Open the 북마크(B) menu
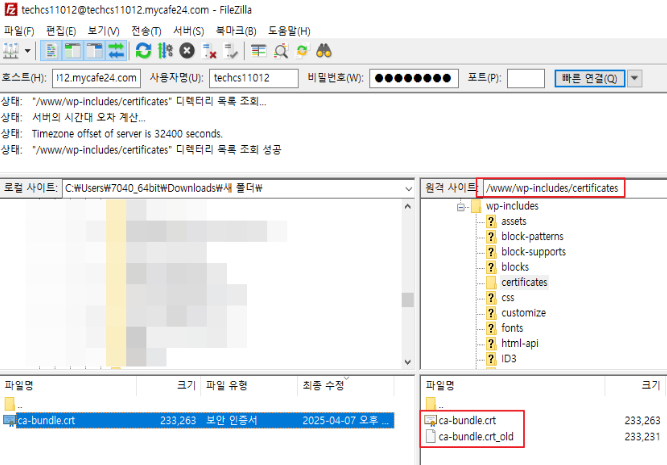This screenshot has height=465, width=667. coord(236,31)
